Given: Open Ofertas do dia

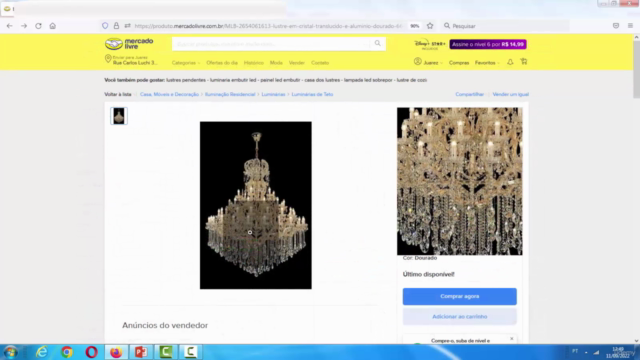Looking at the screenshot, I should [x=222, y=63].
